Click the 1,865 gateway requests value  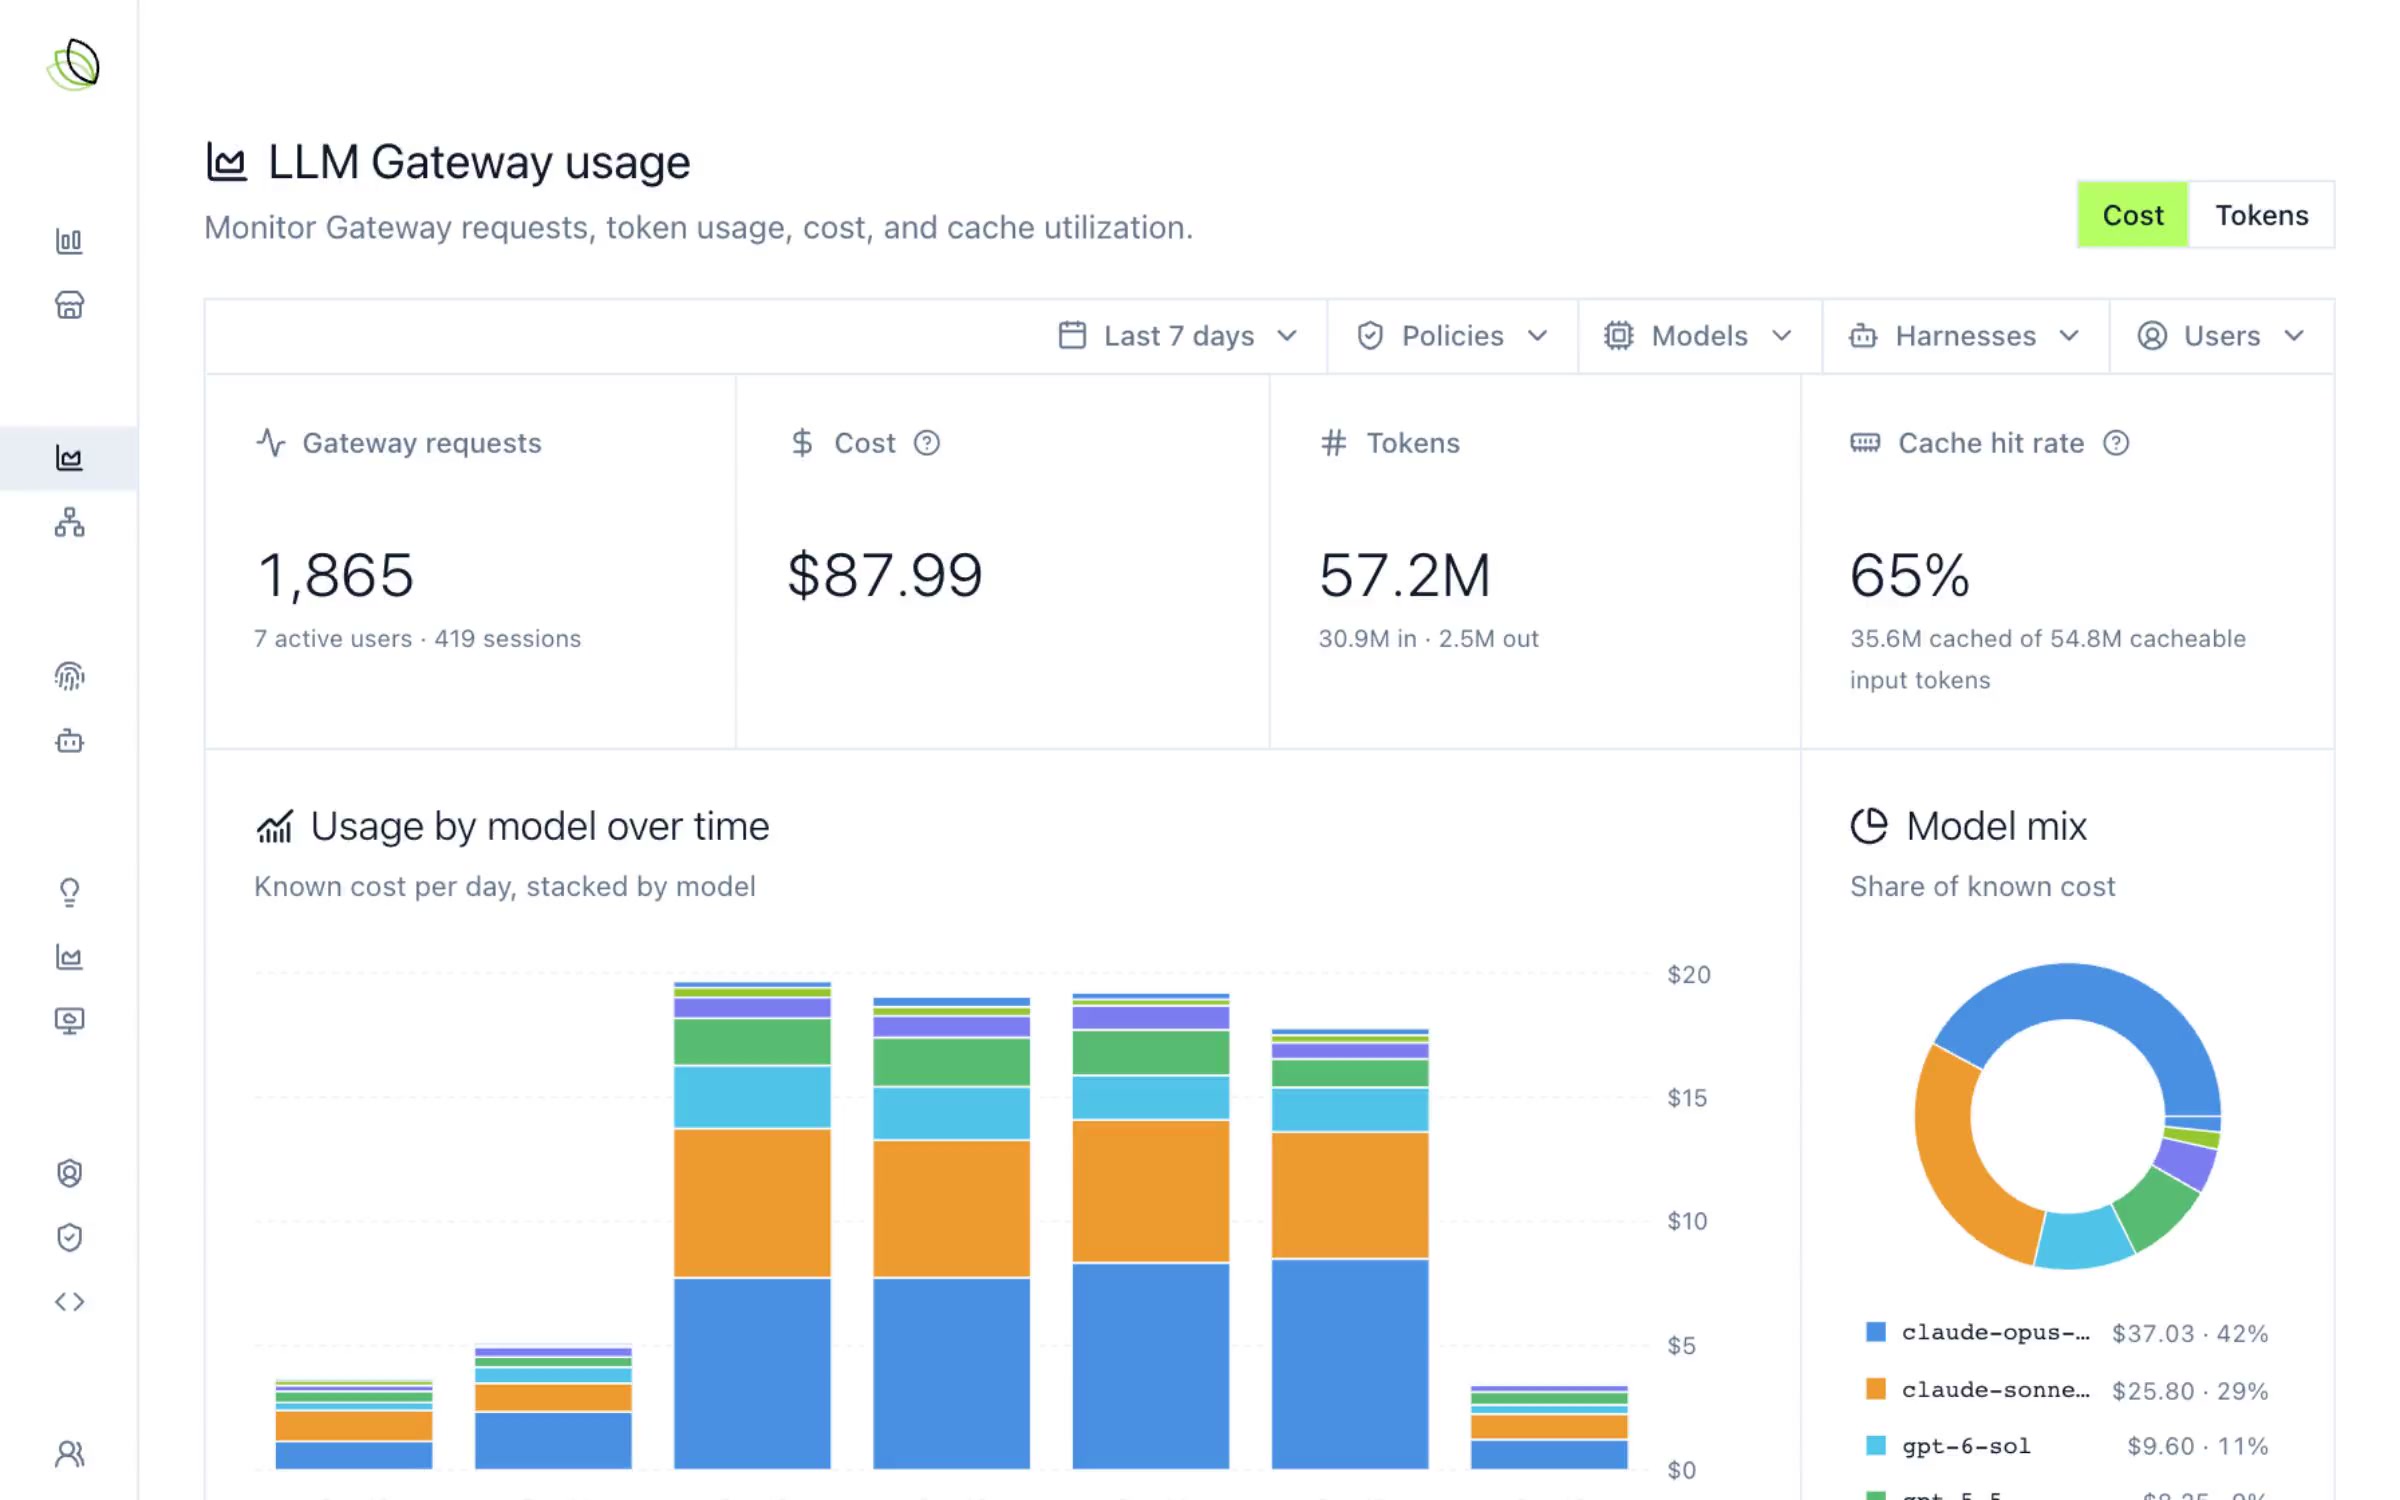(335, 576)
